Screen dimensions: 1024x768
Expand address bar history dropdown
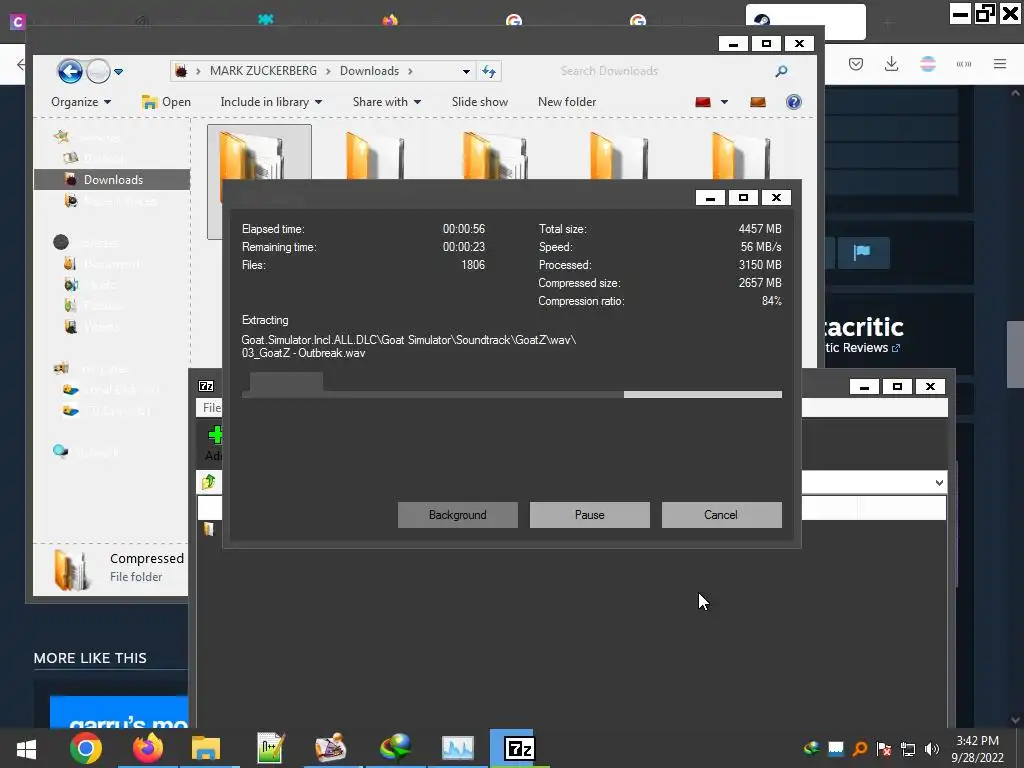click(x=466, y=71)
